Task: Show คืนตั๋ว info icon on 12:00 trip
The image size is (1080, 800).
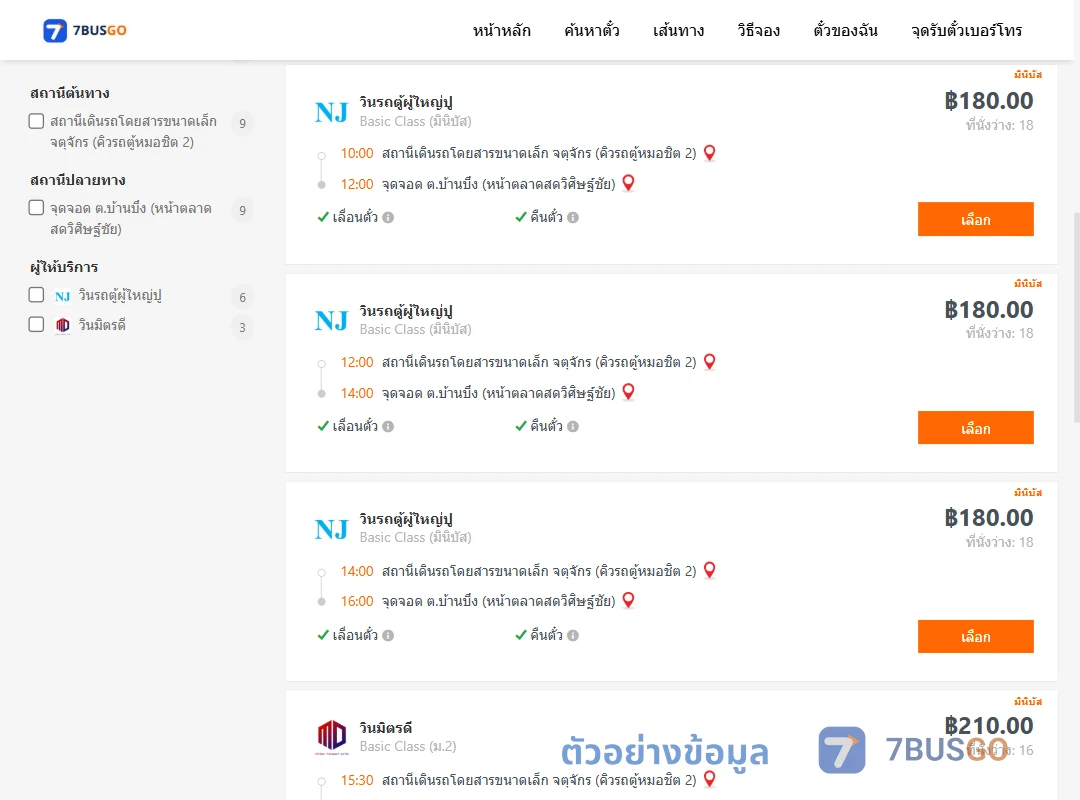Action: coord(573,427)
